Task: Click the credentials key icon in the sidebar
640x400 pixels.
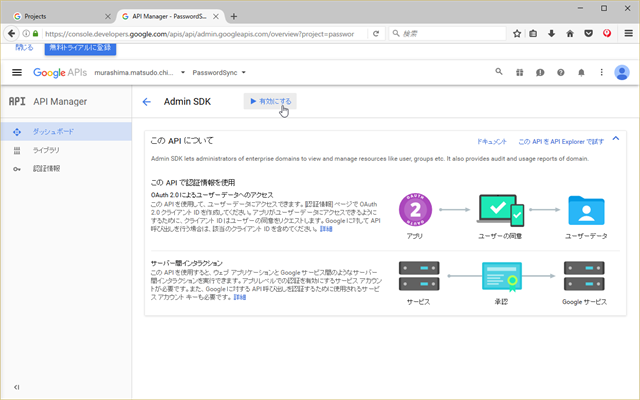Action: [17, 169]
